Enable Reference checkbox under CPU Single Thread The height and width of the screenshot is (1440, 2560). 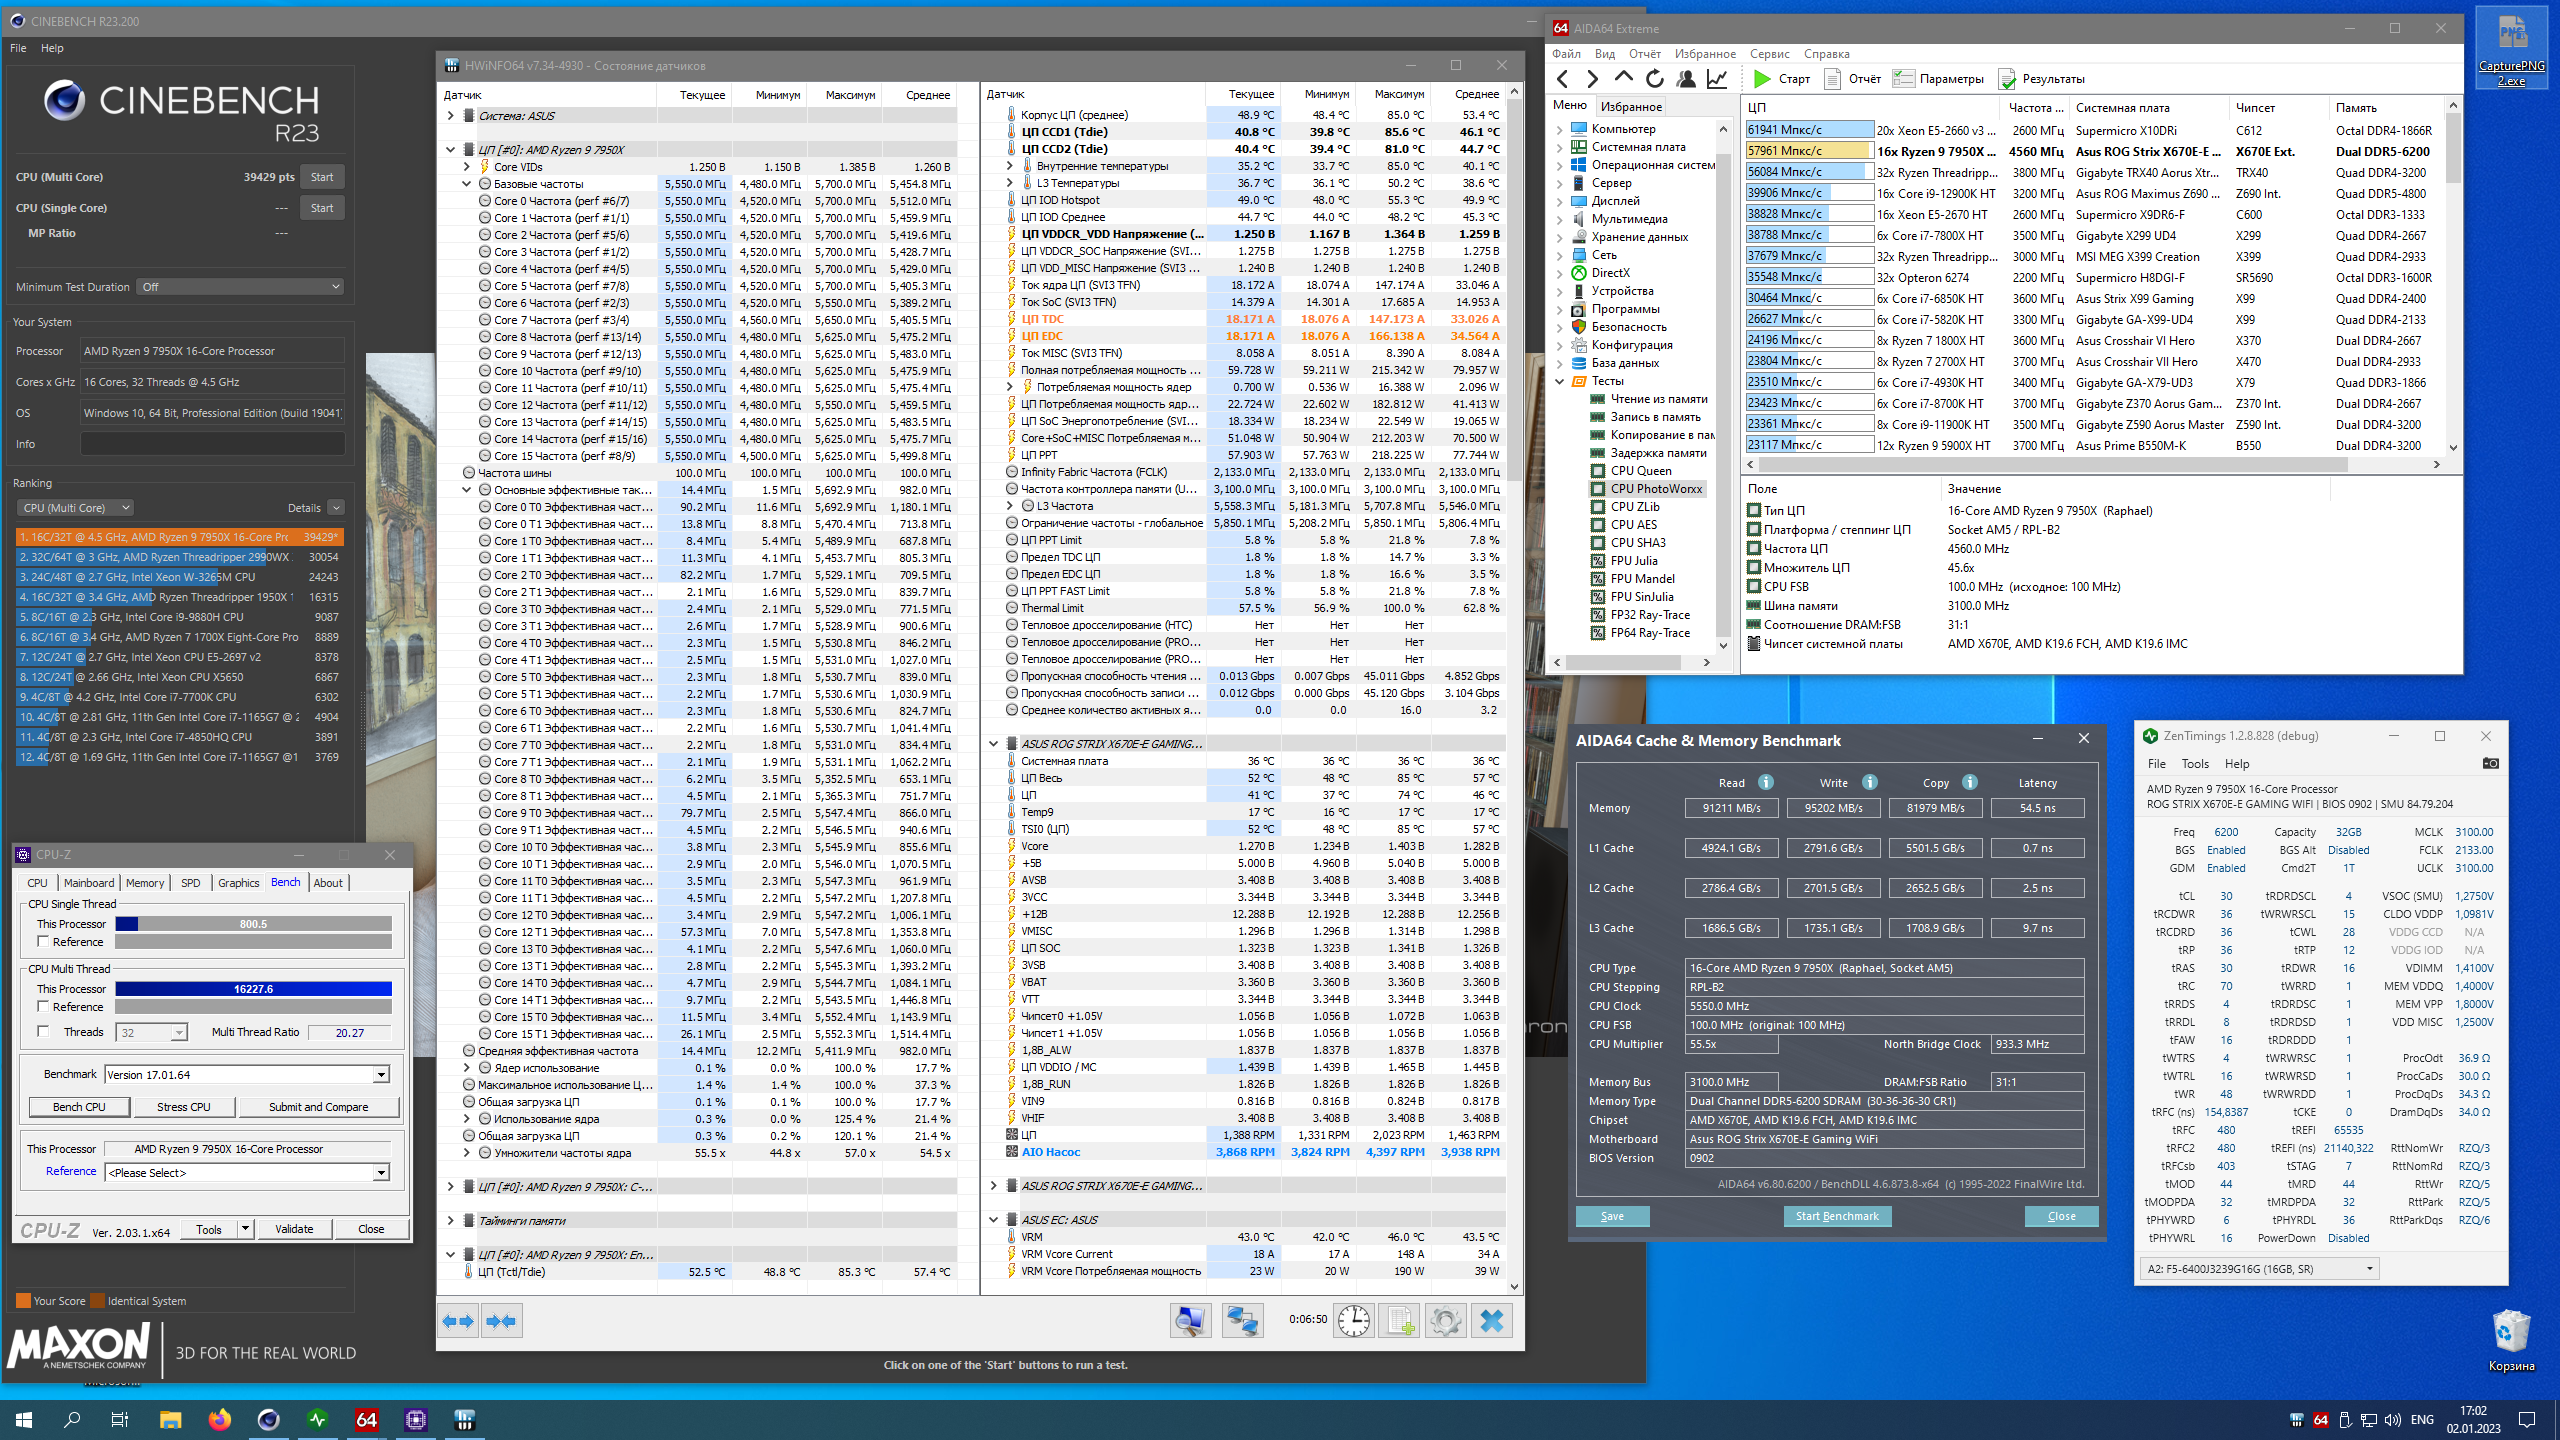pos(43,942)
